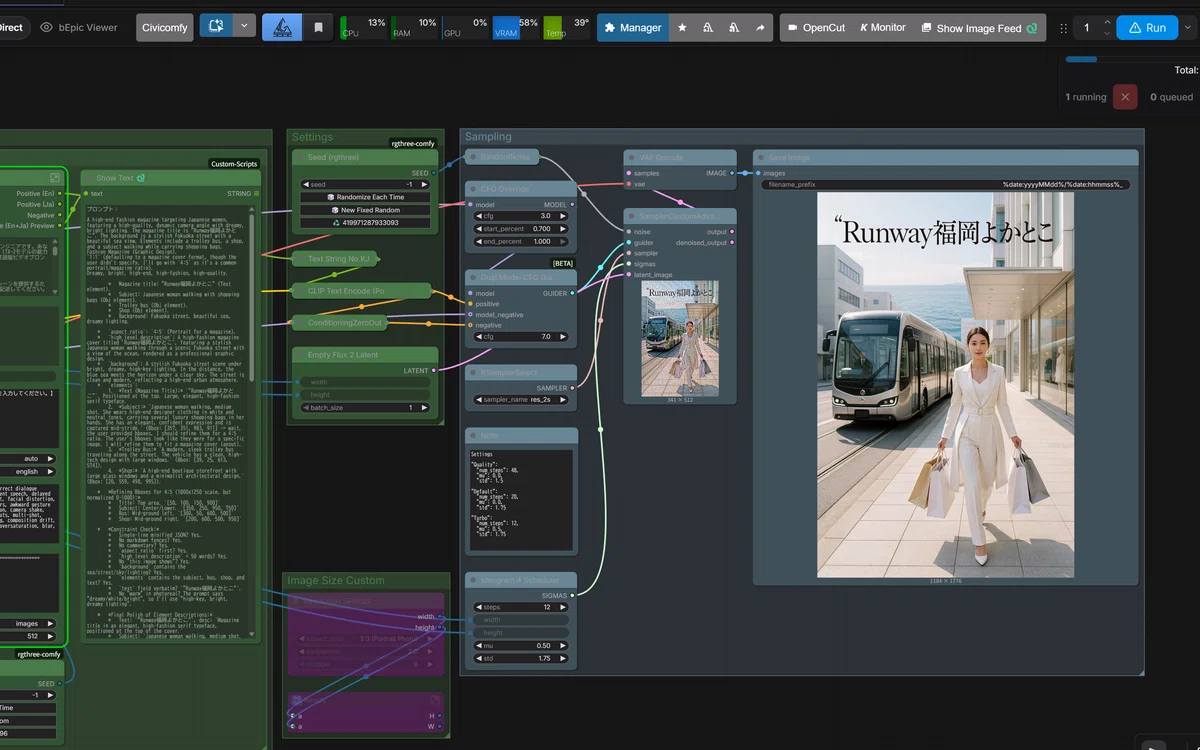1200x750 pixels.
Task: Increase the batch count stepper up arrow
Action: point(1106,22)
